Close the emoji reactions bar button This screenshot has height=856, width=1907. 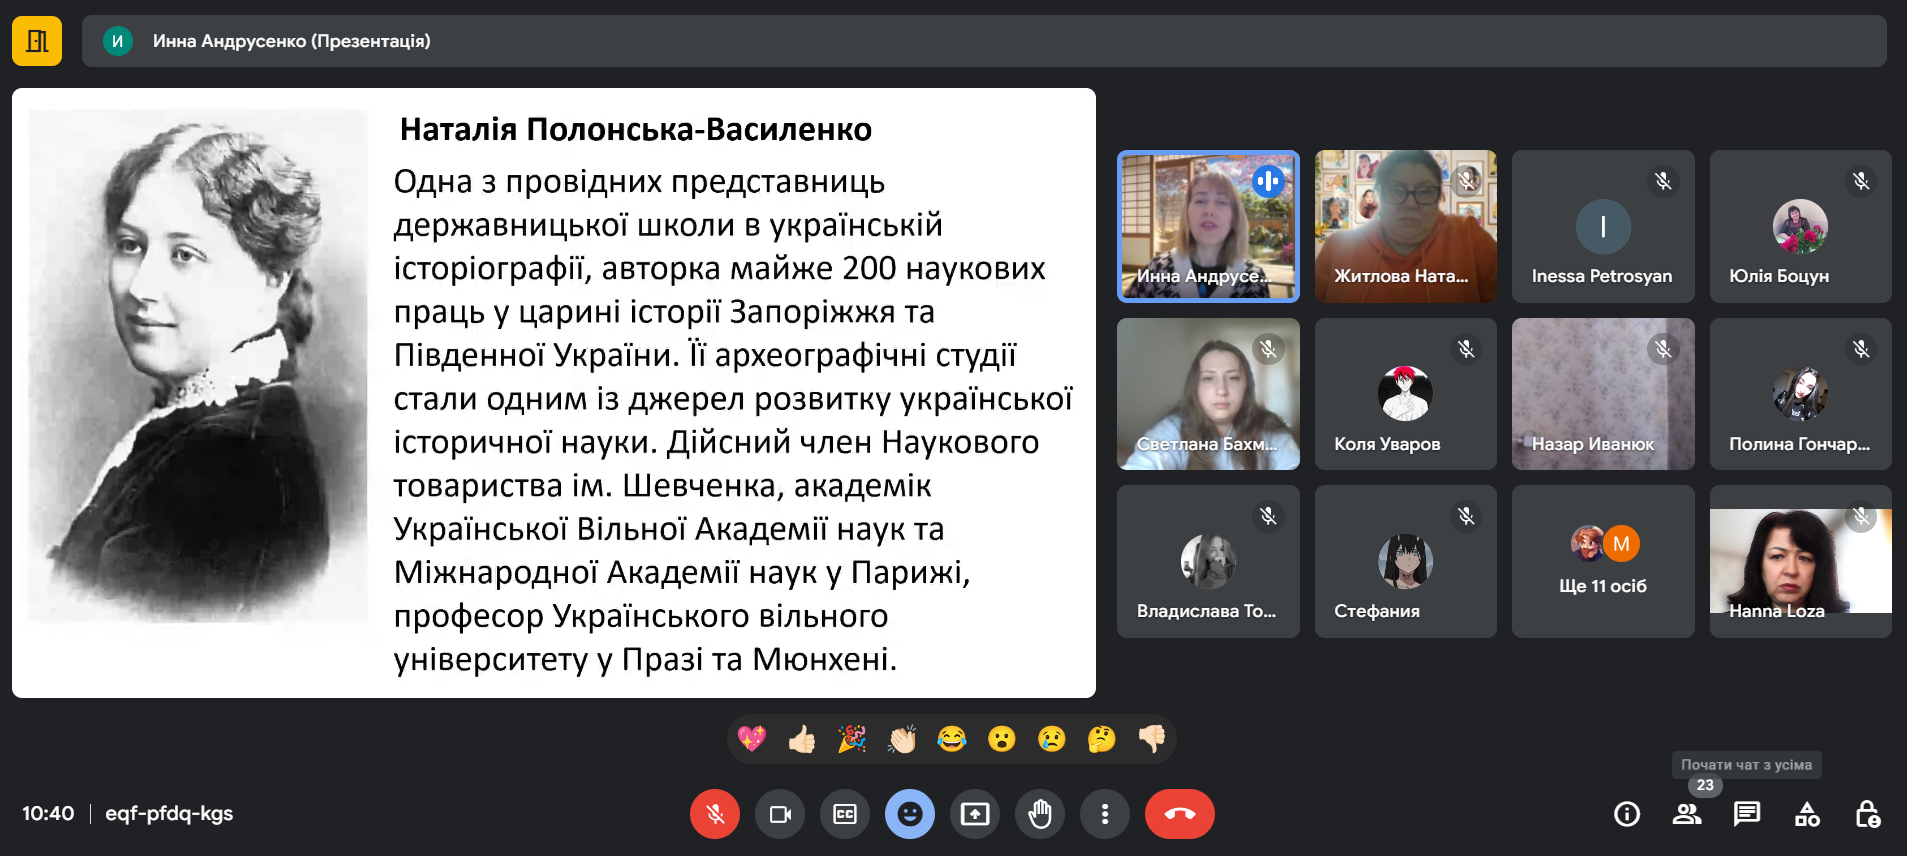[x=910, y=814]
